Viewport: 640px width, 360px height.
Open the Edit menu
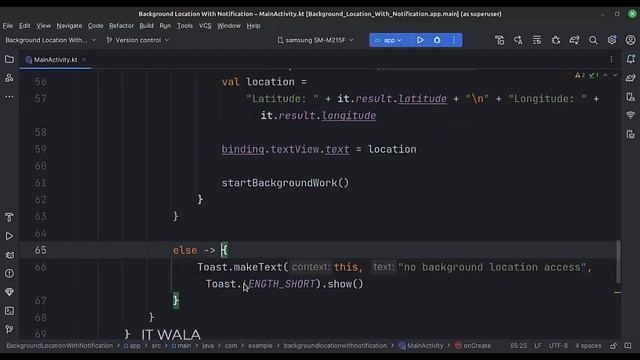tap(24, 26)
